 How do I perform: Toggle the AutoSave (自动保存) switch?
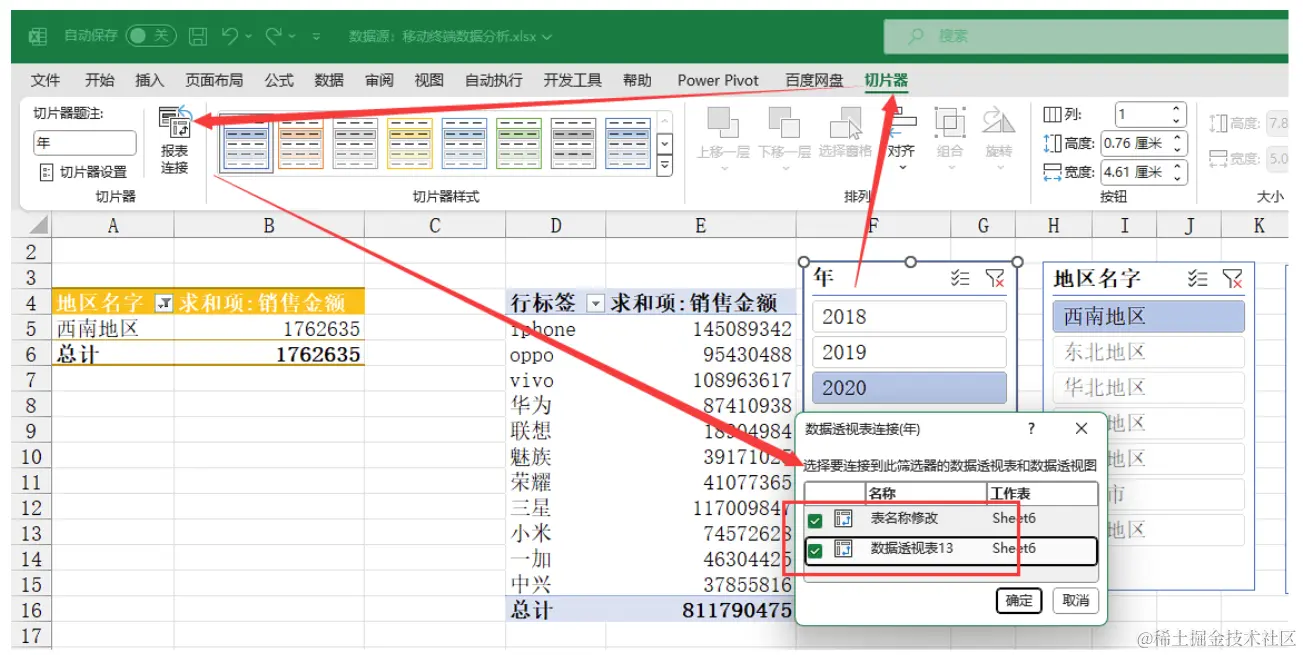(151, 36)
